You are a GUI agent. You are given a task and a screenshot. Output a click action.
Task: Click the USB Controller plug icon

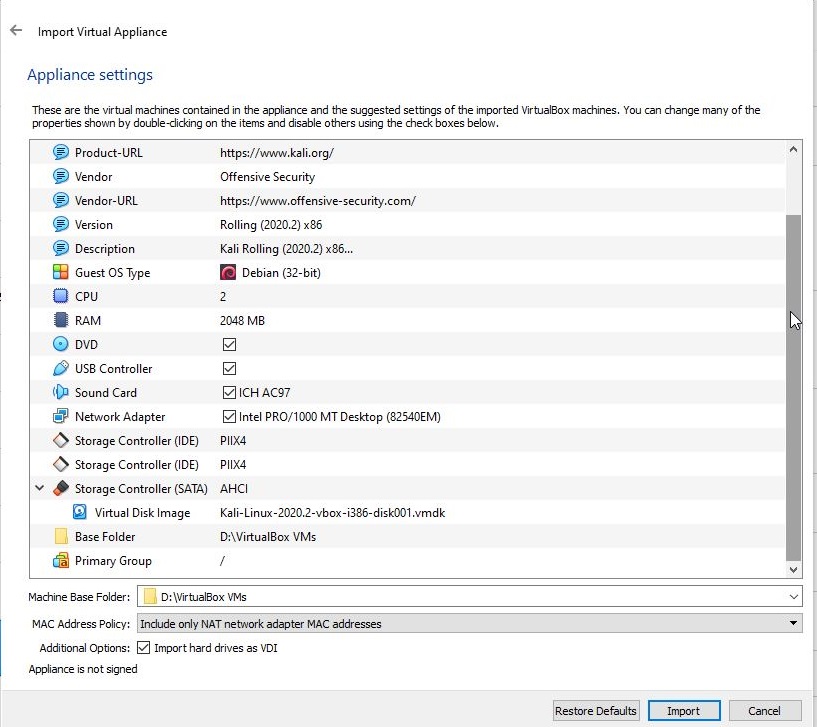pos(60,368)
